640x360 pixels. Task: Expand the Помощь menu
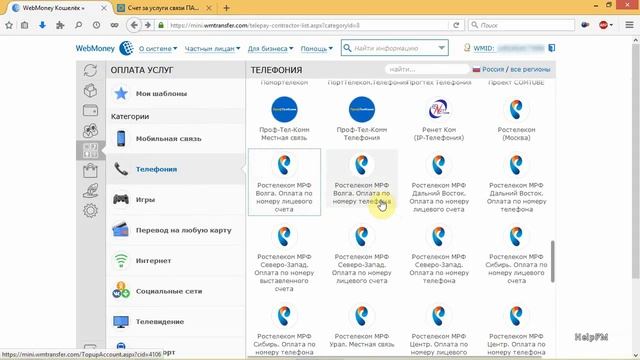(x=317, y=49)
